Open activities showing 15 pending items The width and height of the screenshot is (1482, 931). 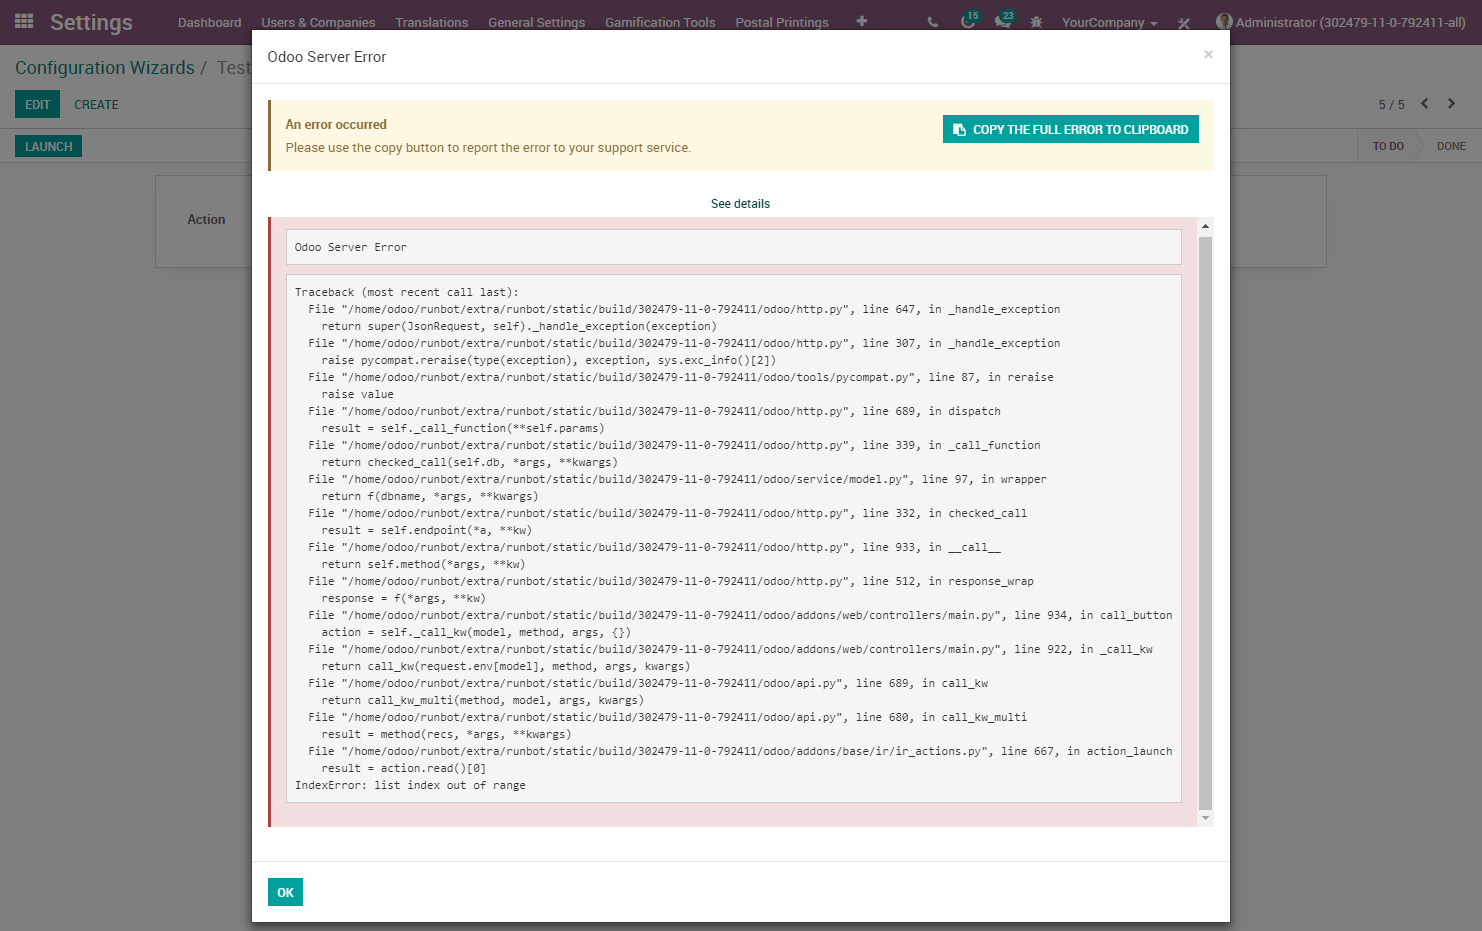966,20
